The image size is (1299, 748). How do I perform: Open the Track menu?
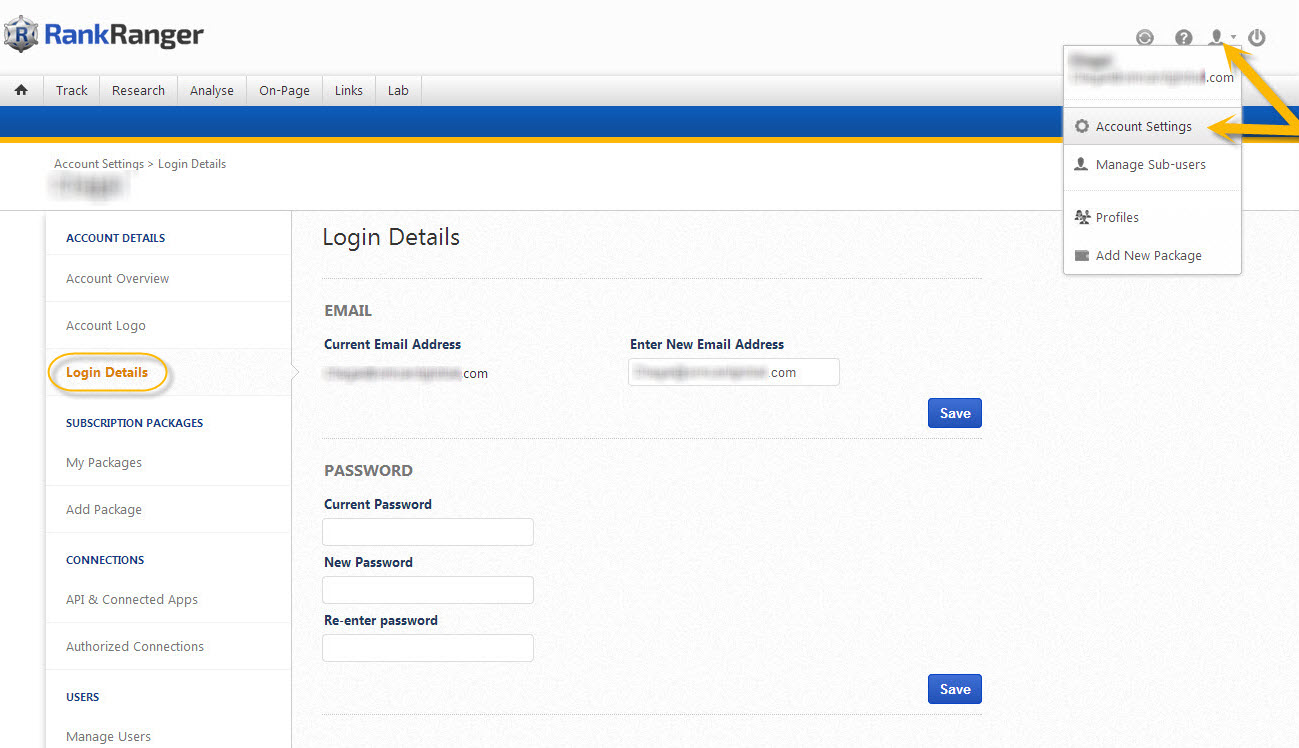click(x=72, y=90)
